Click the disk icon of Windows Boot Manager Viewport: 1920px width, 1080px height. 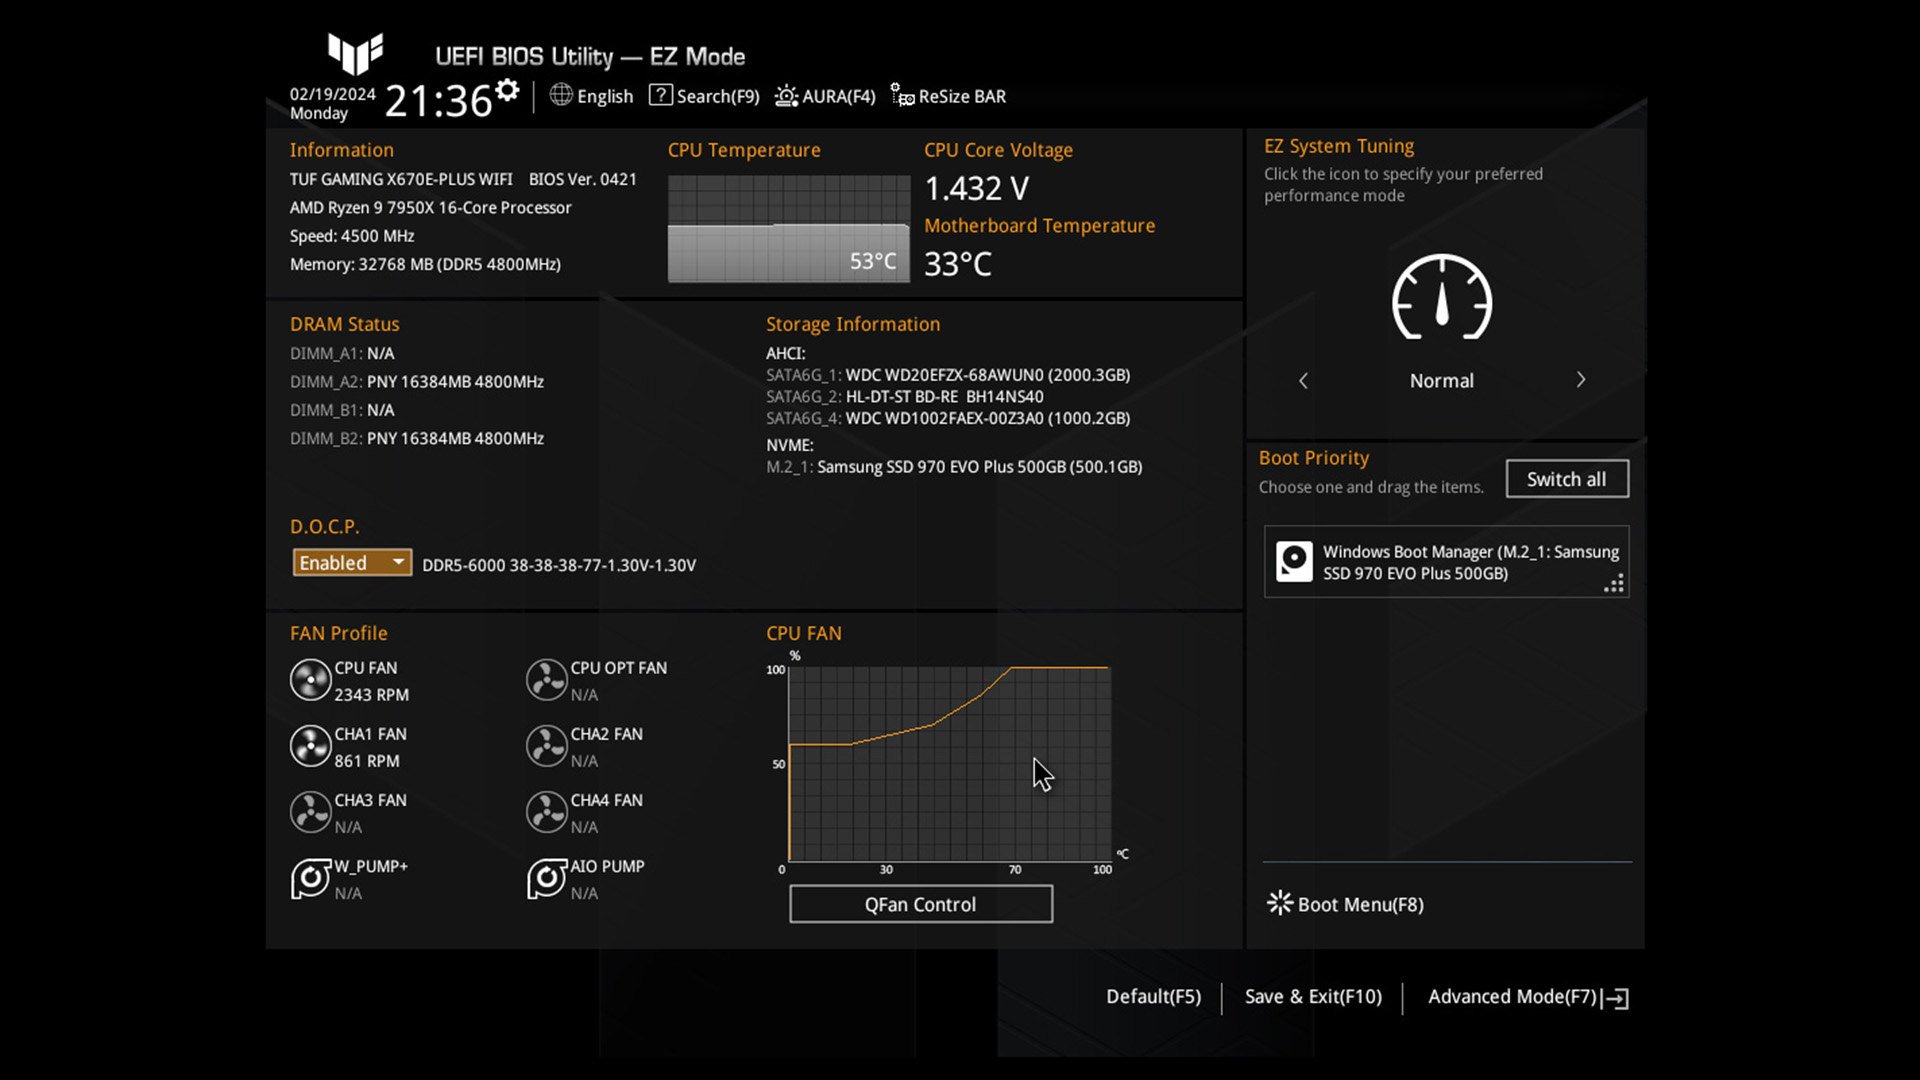point(1294,562)
